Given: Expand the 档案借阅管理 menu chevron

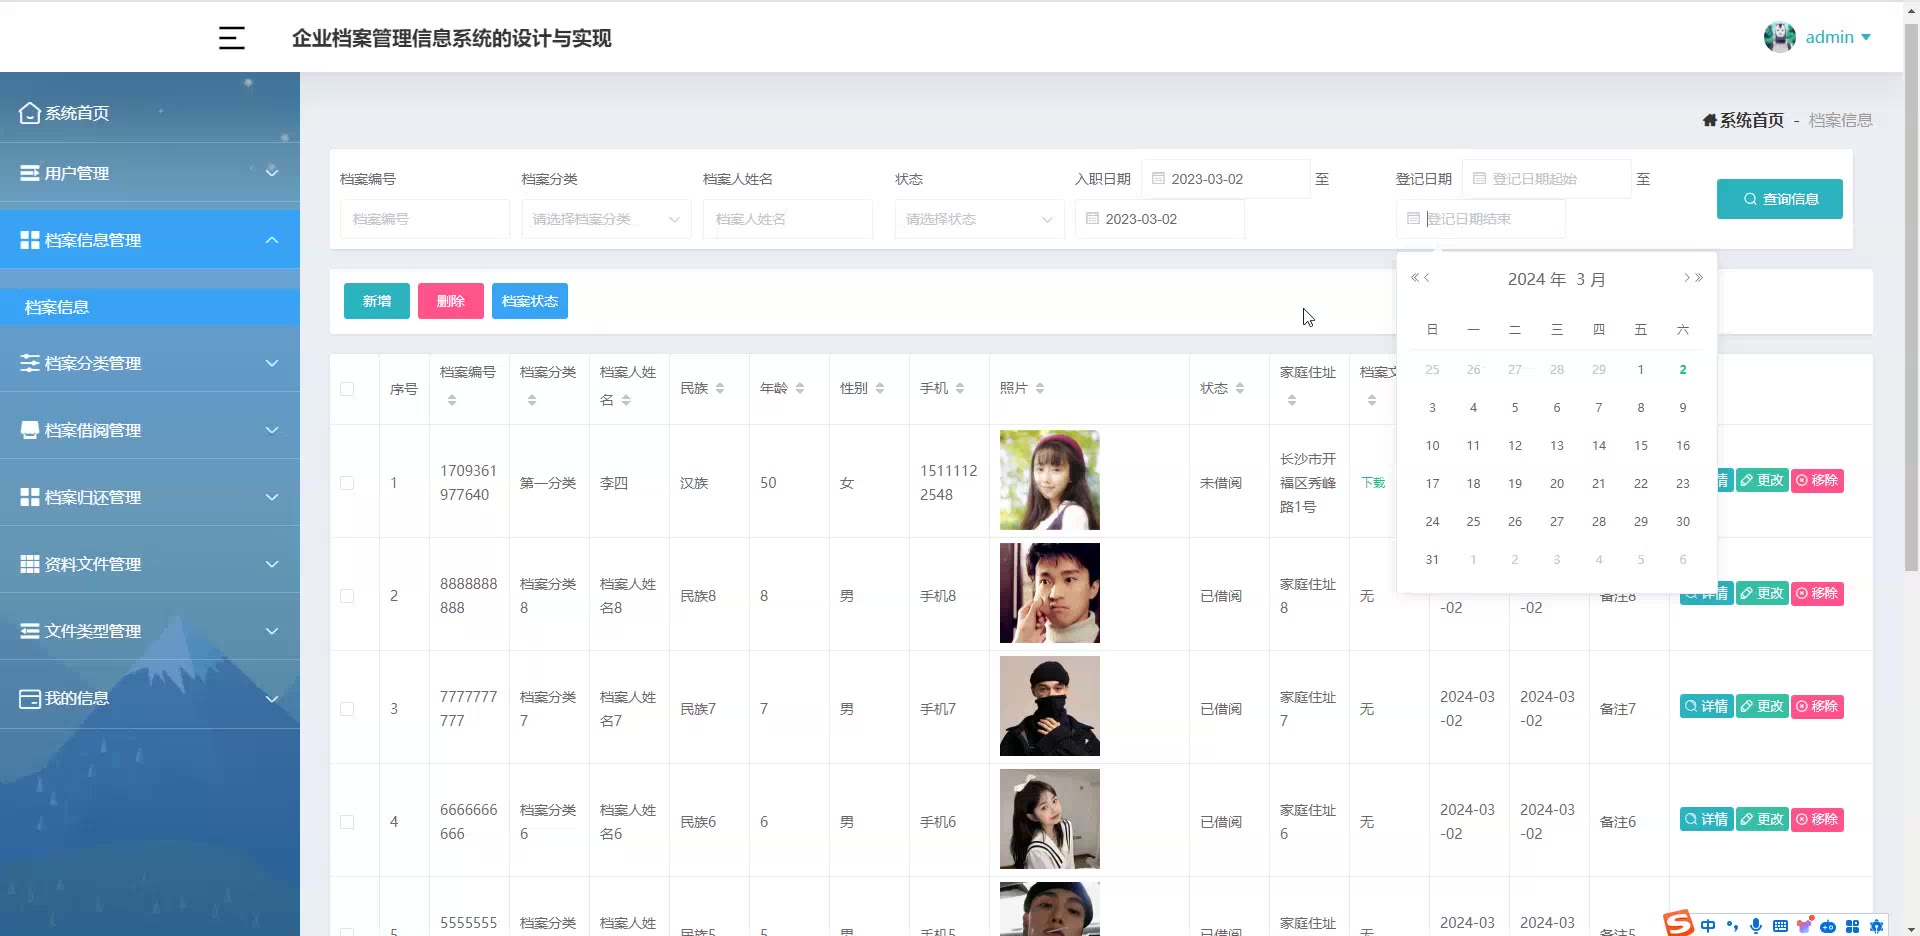Looking at the screenshot, I should (272, 430).
